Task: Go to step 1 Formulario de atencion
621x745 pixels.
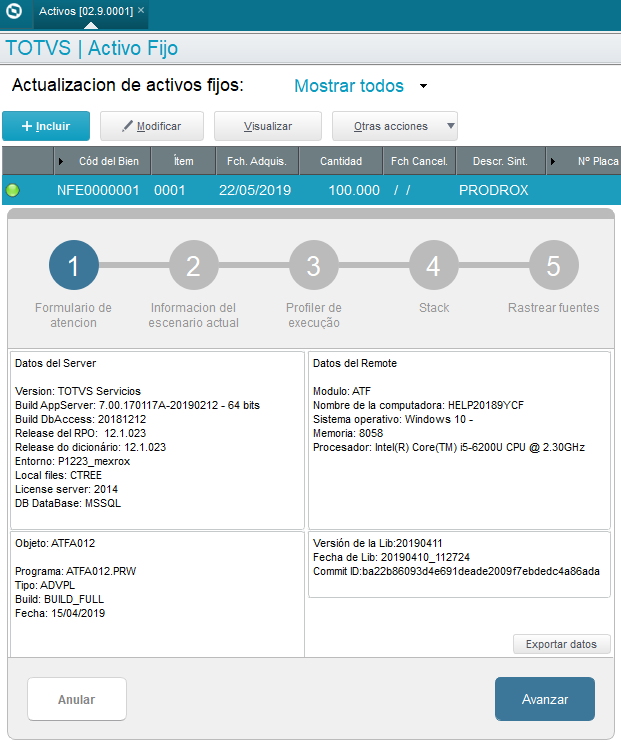Action: tap(74, 265)
